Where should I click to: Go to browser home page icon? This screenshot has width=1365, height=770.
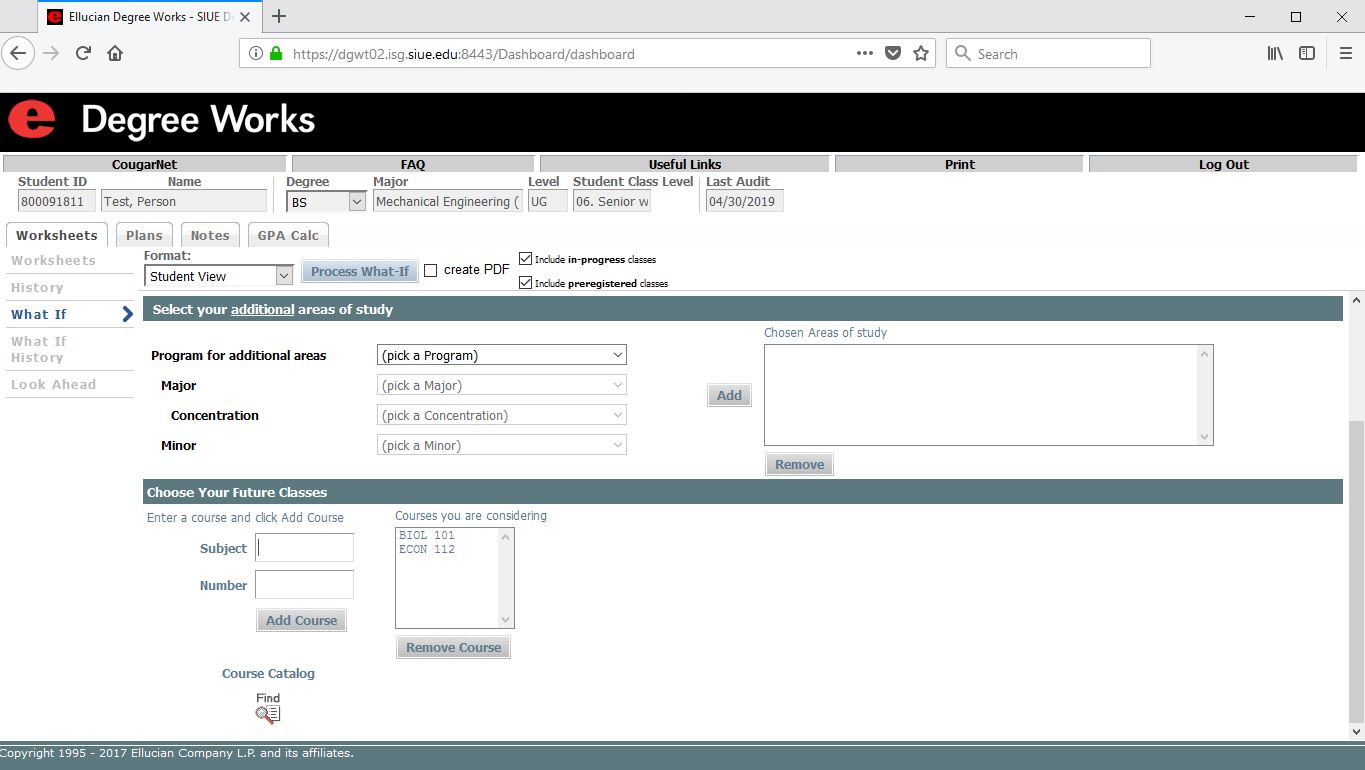pos(115,54)
